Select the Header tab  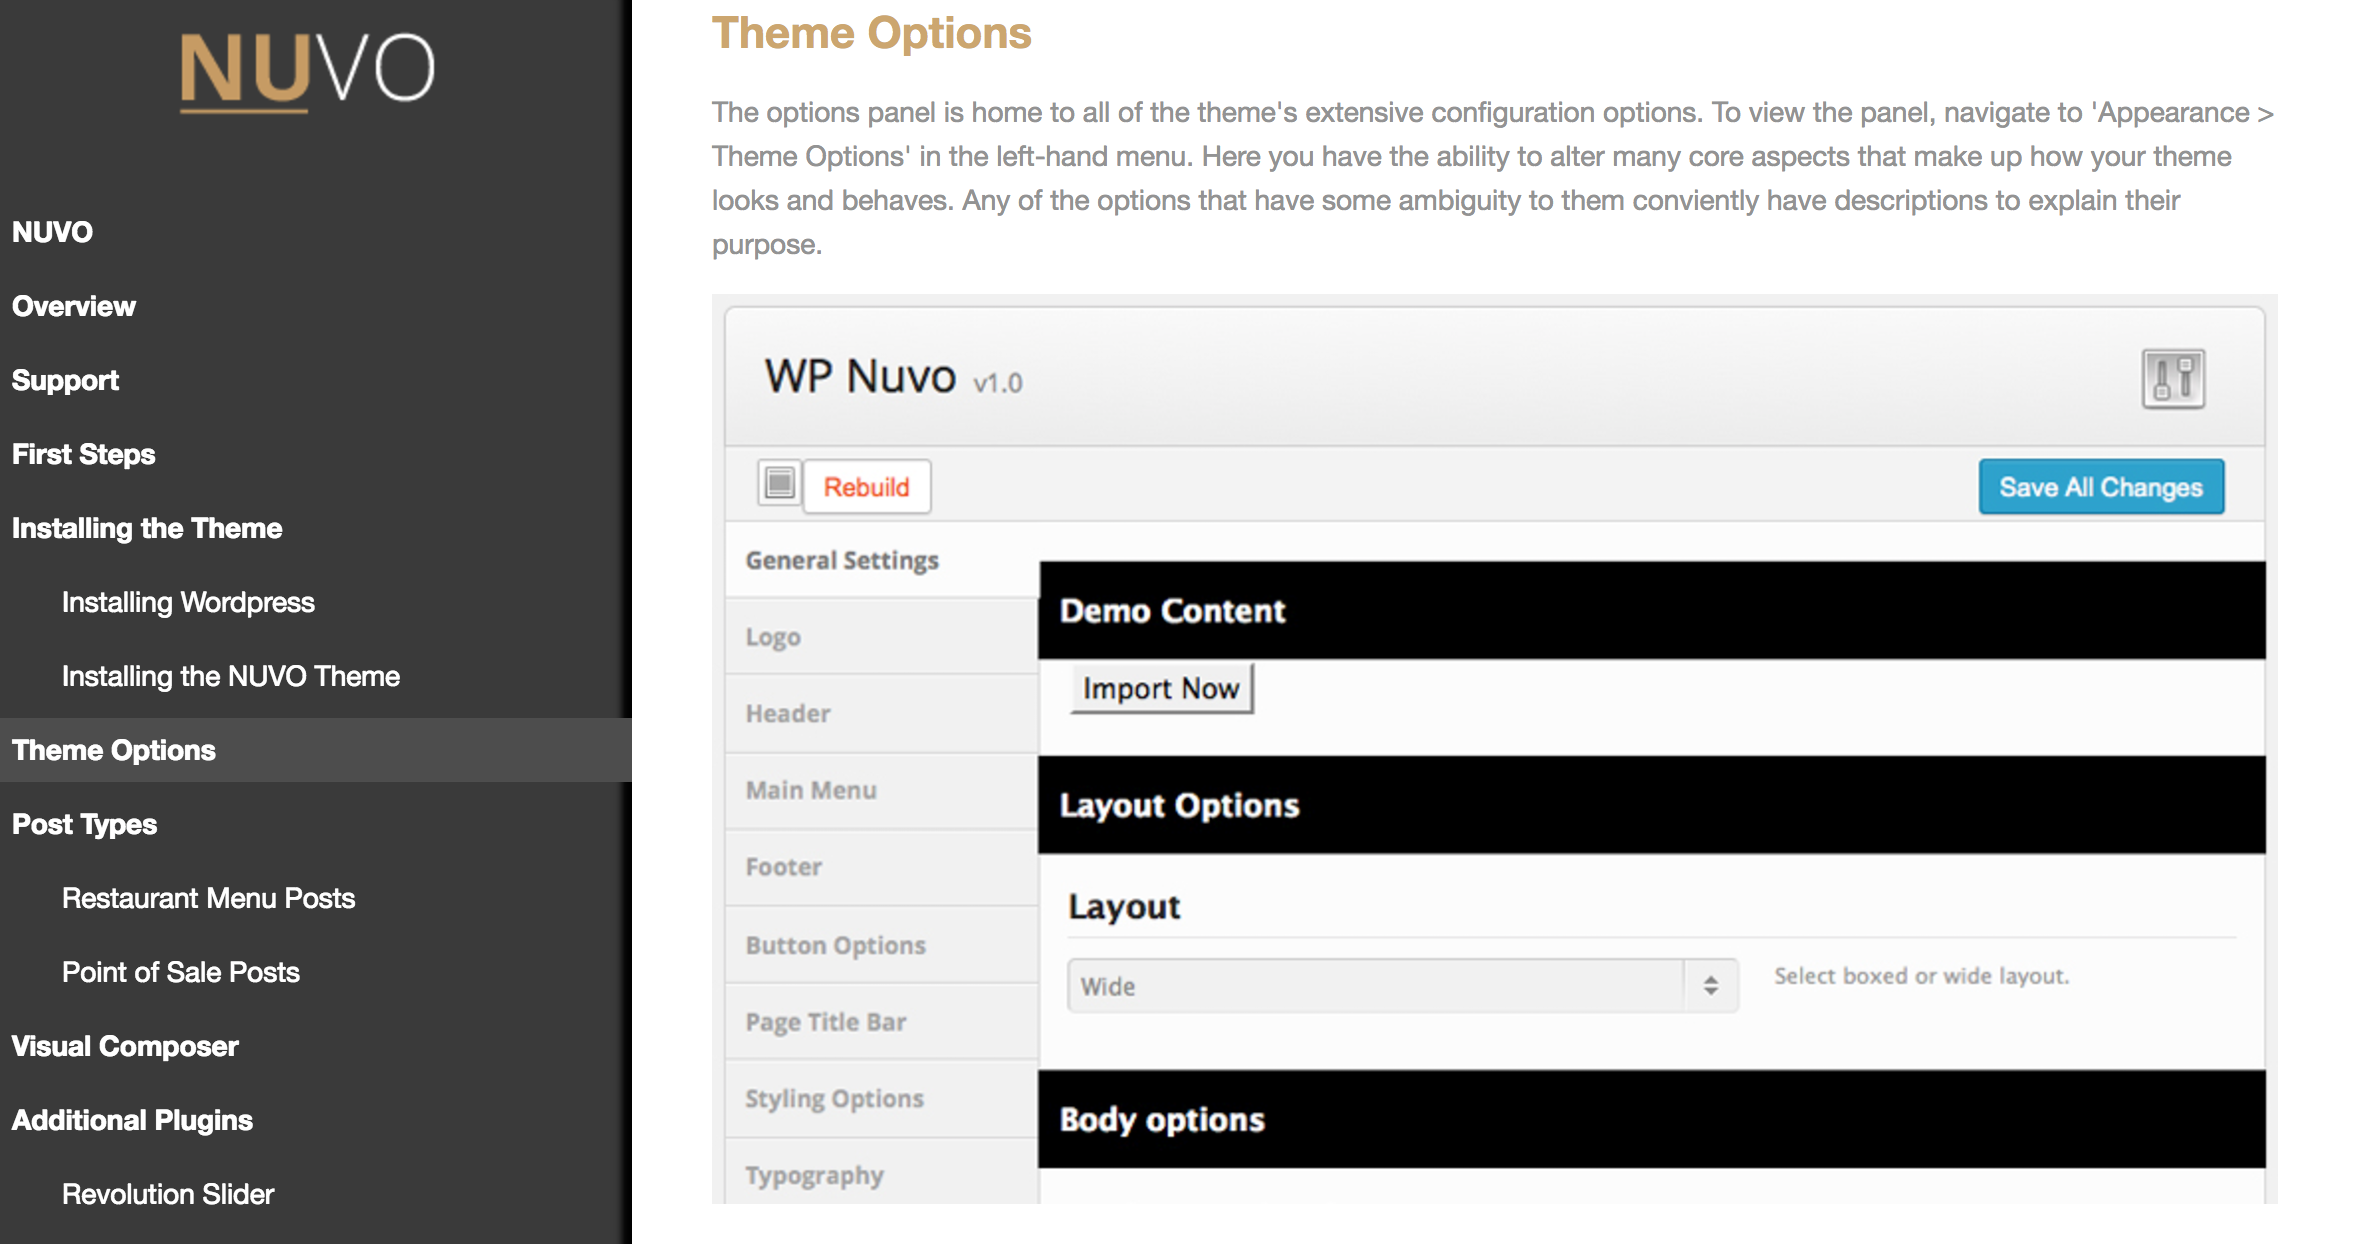(788, 714)
